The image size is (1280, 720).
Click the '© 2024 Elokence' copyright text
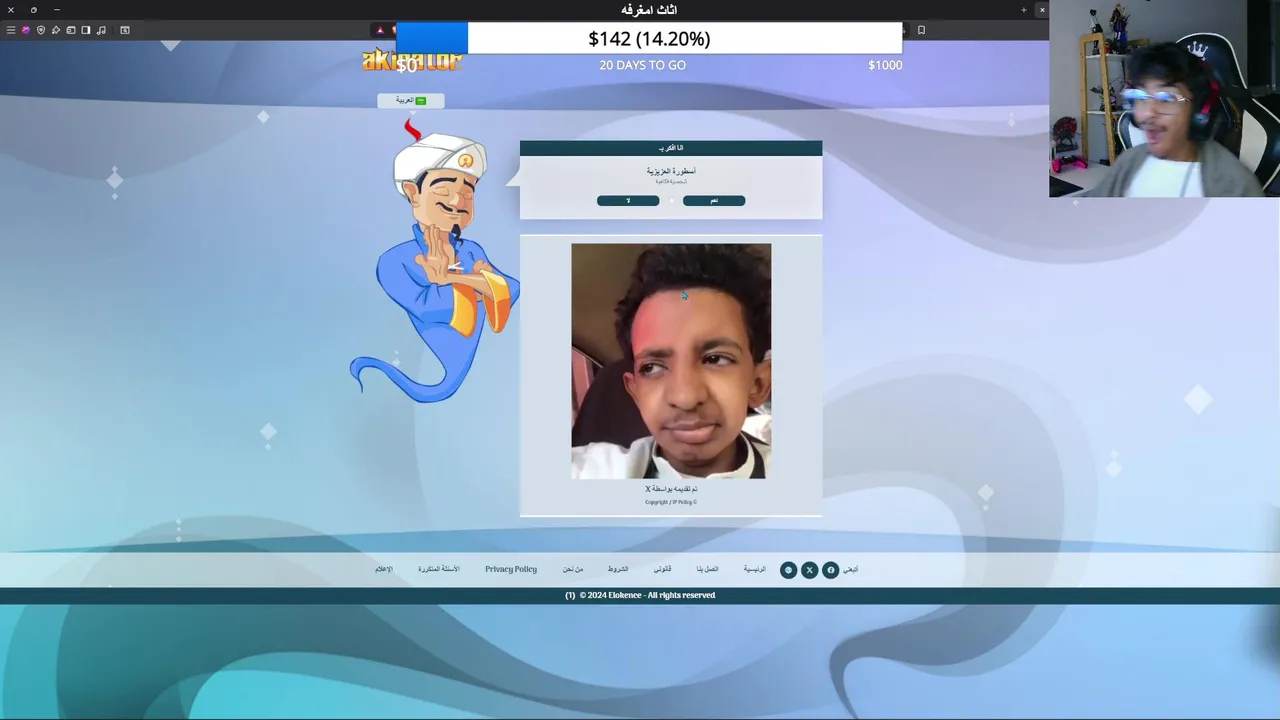646,595
